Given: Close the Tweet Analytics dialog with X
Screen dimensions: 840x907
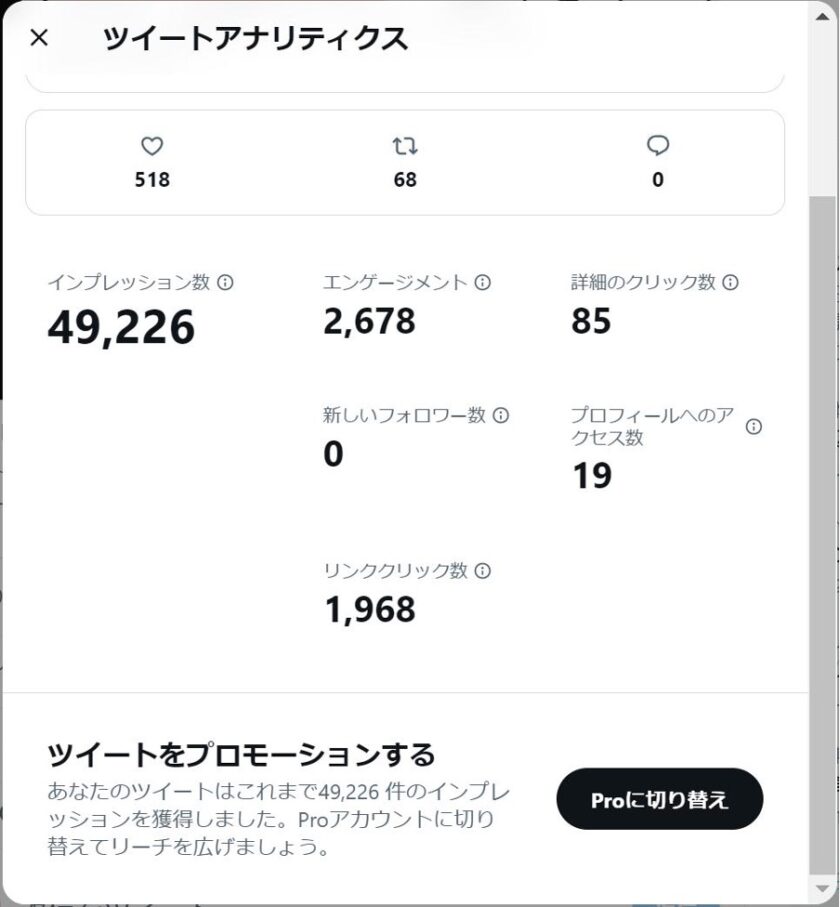Looking at the screenshot, I should point(39,38).
